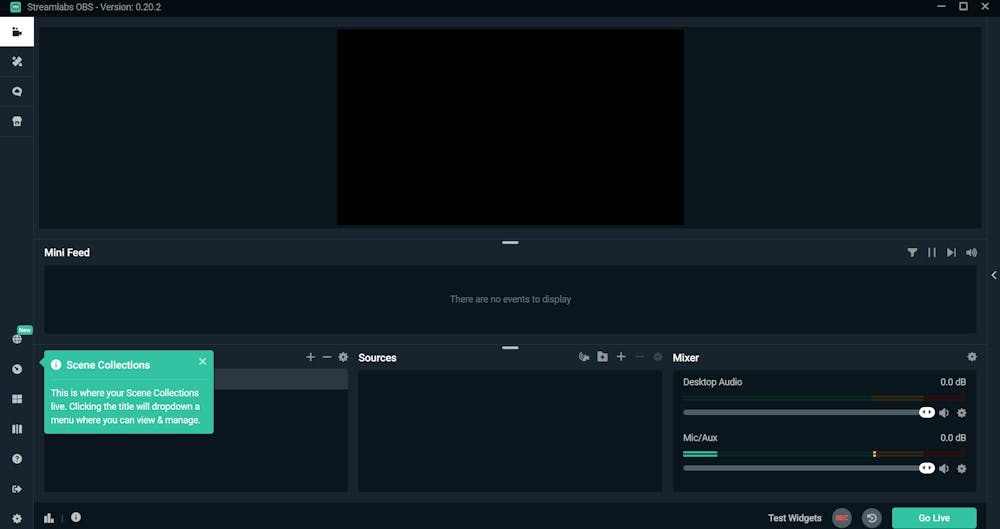The width and height of the screenshot is (1000, 529).
Task: Open the Mixer settings gear
Action: 971,357
